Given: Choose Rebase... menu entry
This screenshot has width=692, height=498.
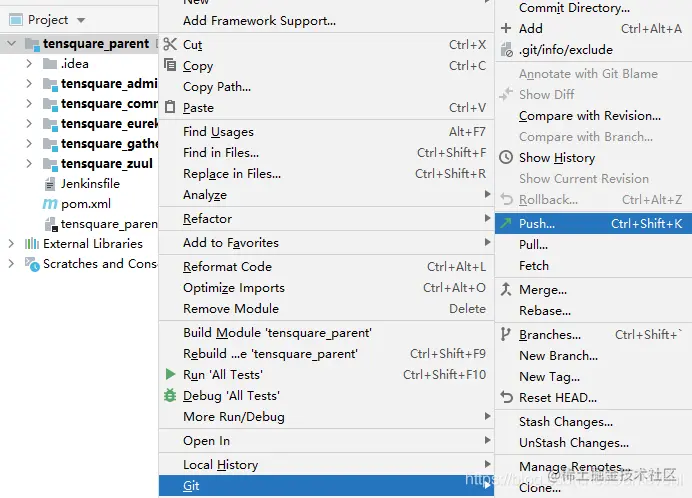Looking at the screenshot, I should pos(593,311).
